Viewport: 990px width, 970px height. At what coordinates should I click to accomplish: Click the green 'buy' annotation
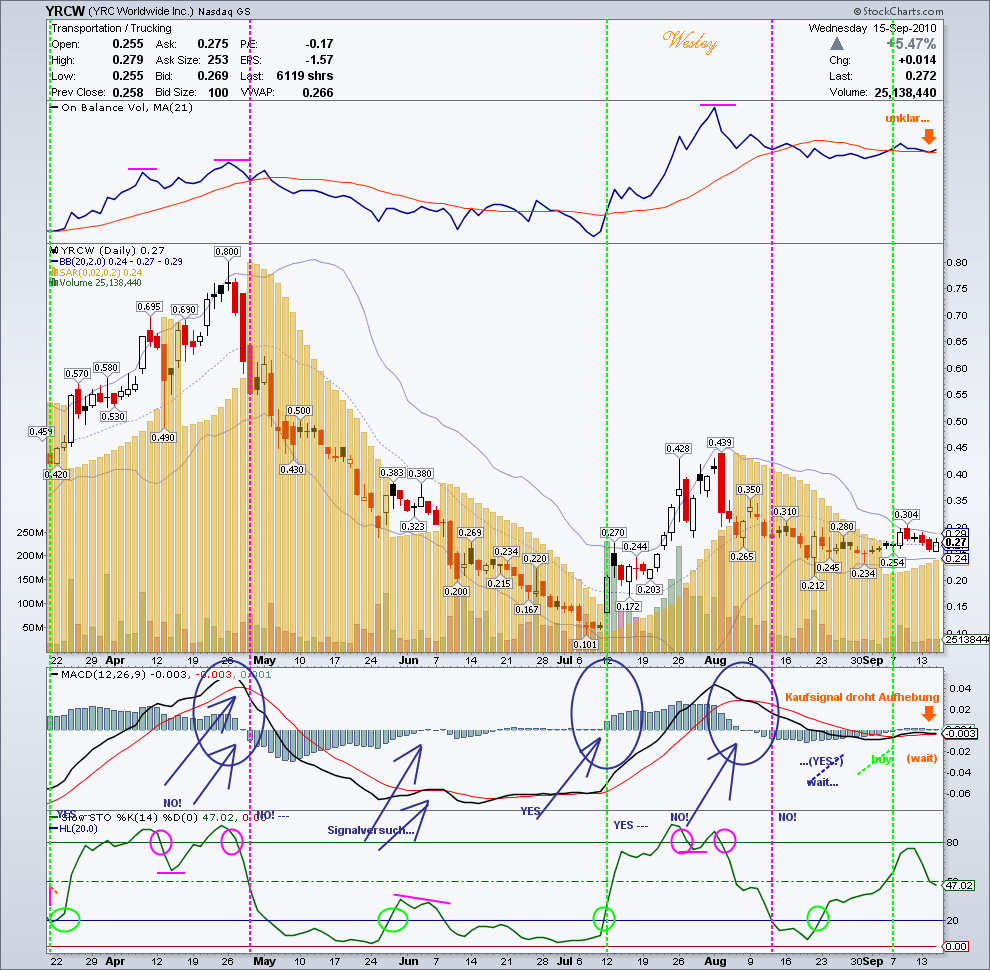pyautogui.click(x=881, y=759)
